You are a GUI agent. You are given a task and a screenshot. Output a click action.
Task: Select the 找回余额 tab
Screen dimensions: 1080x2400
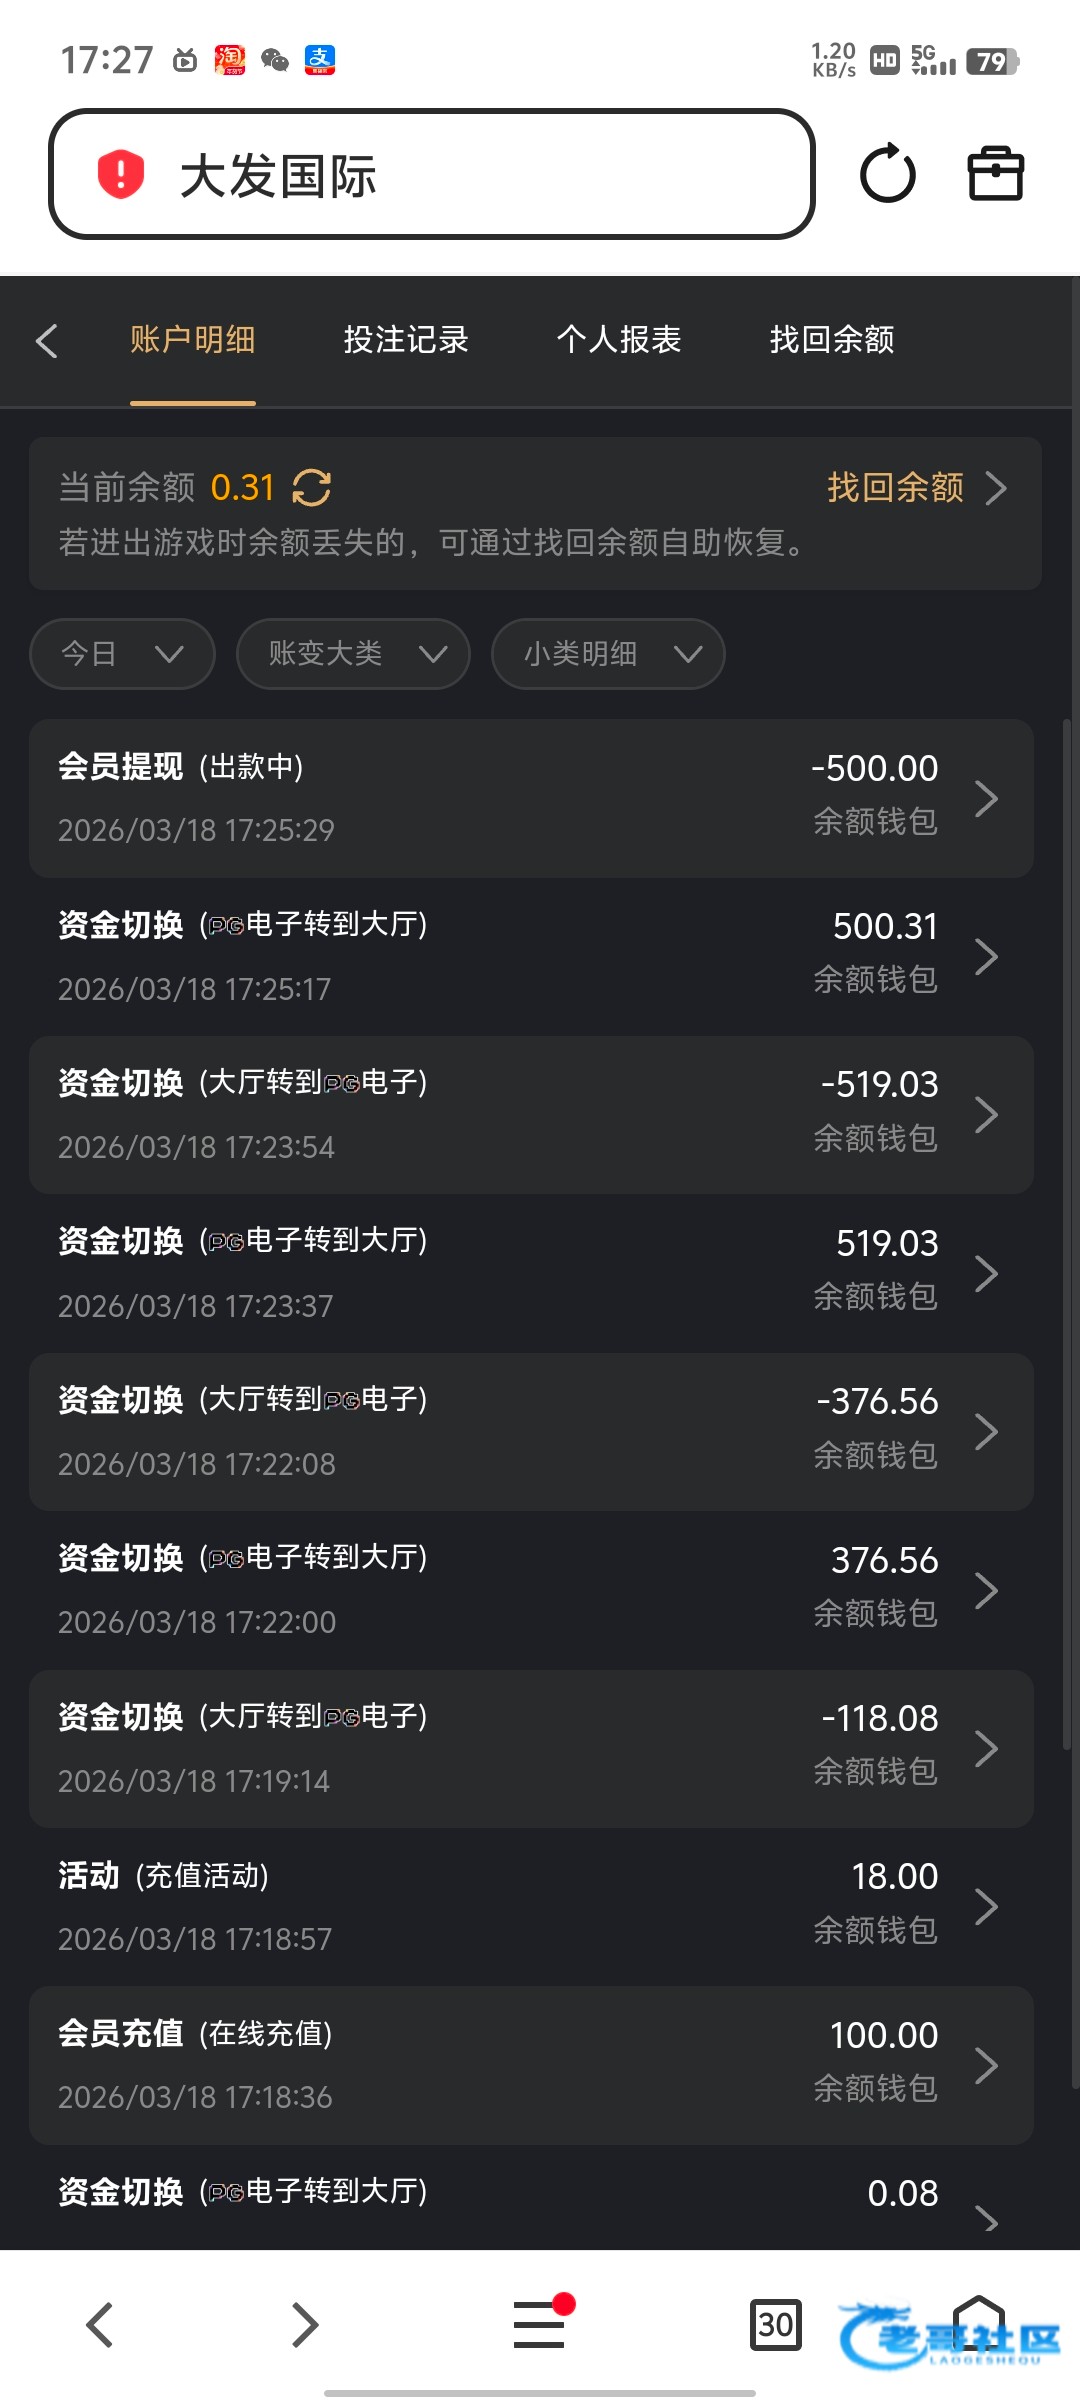(832, 340)
